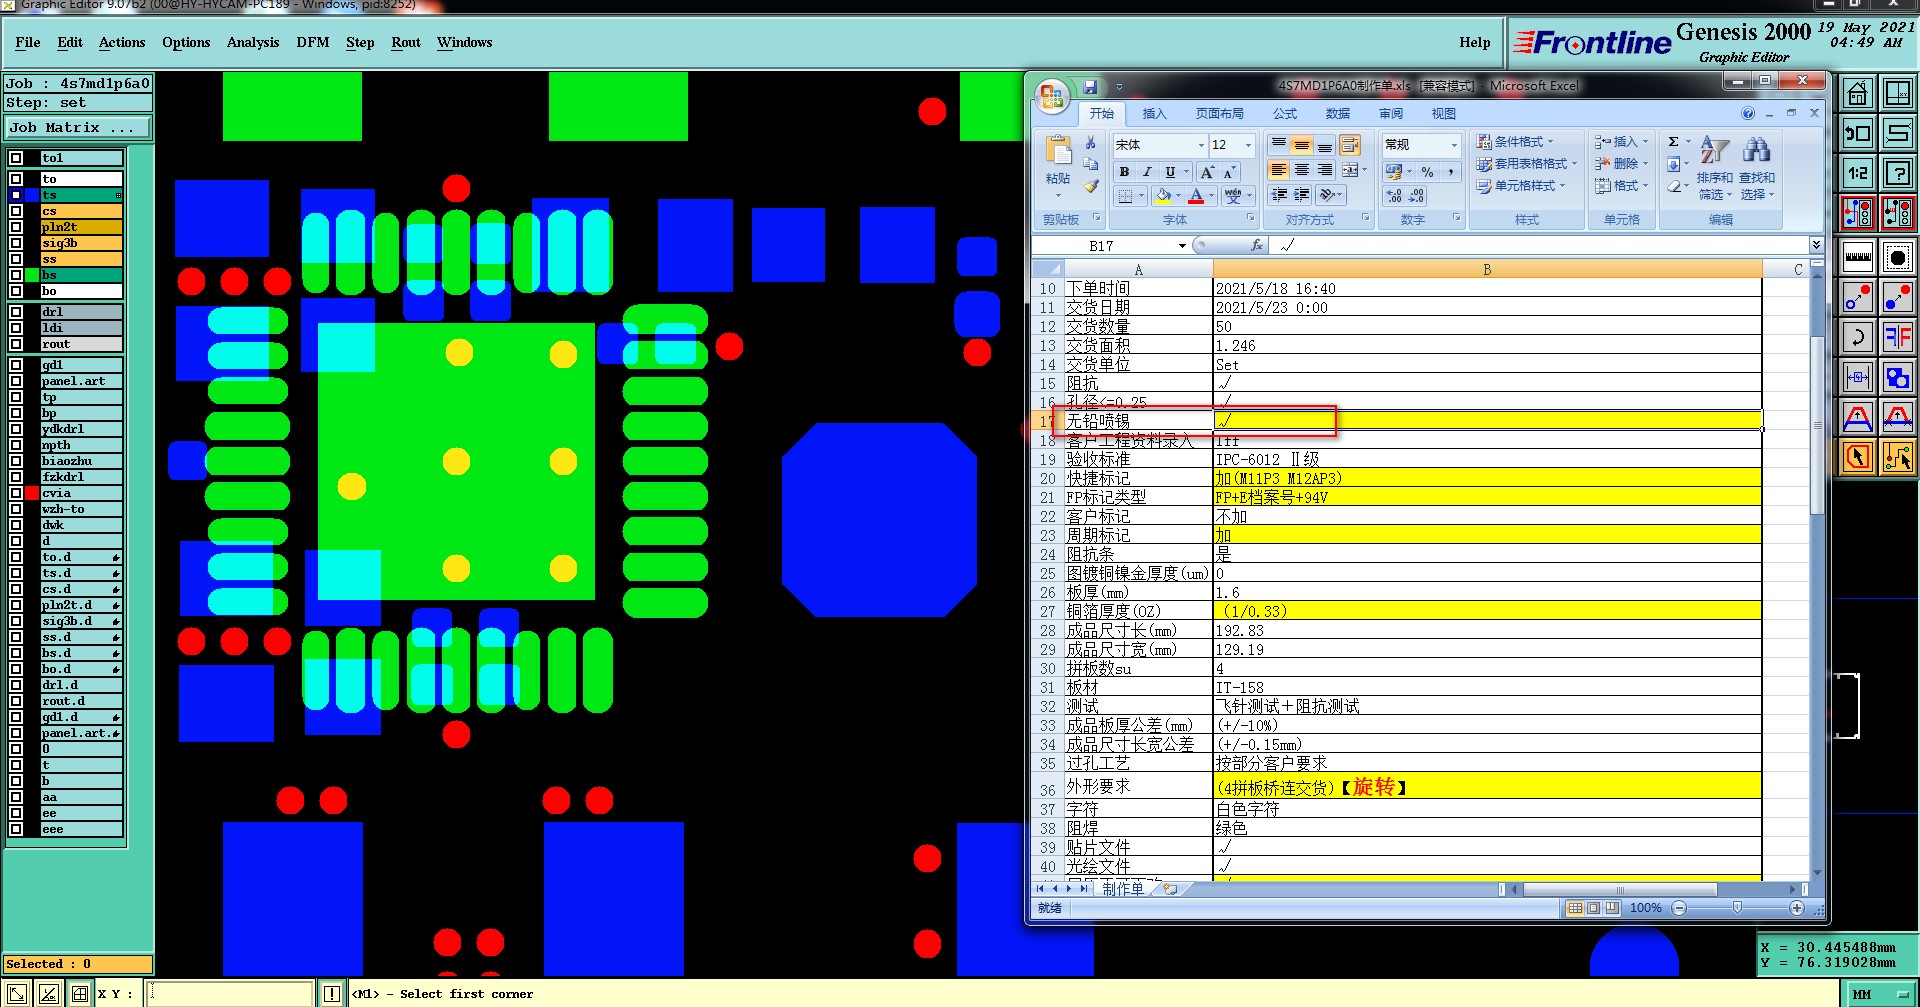Click the black dot pad display icon
1920x1007 pixels.
pyautogui.click(x=1897, y=257)
